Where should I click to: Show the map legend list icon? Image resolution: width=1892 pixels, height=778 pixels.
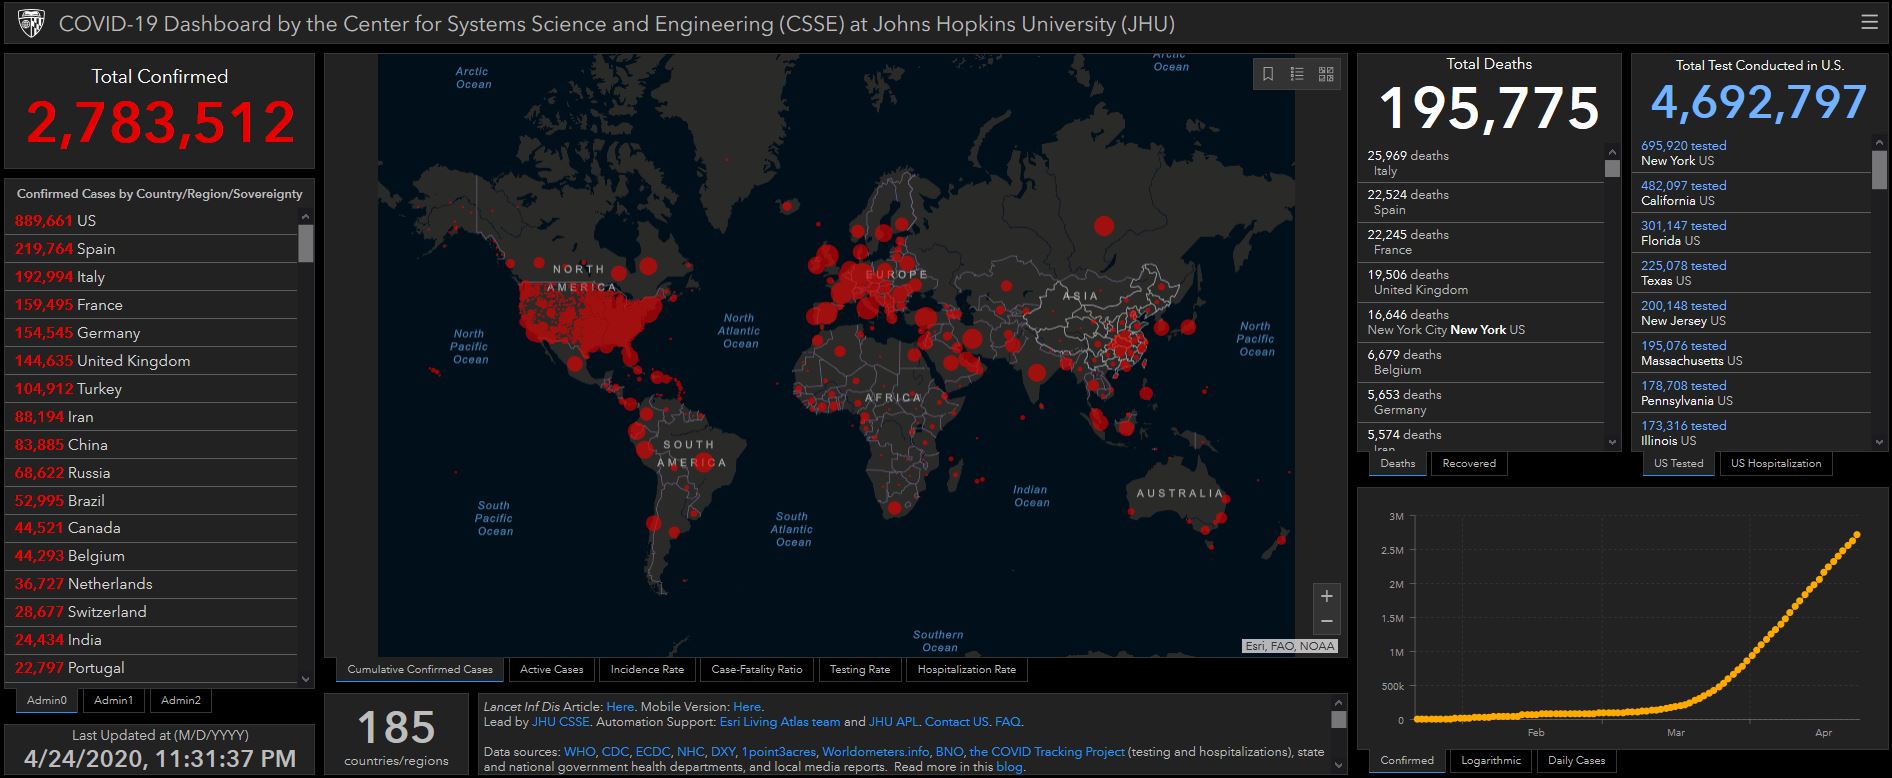point(1297,74)
